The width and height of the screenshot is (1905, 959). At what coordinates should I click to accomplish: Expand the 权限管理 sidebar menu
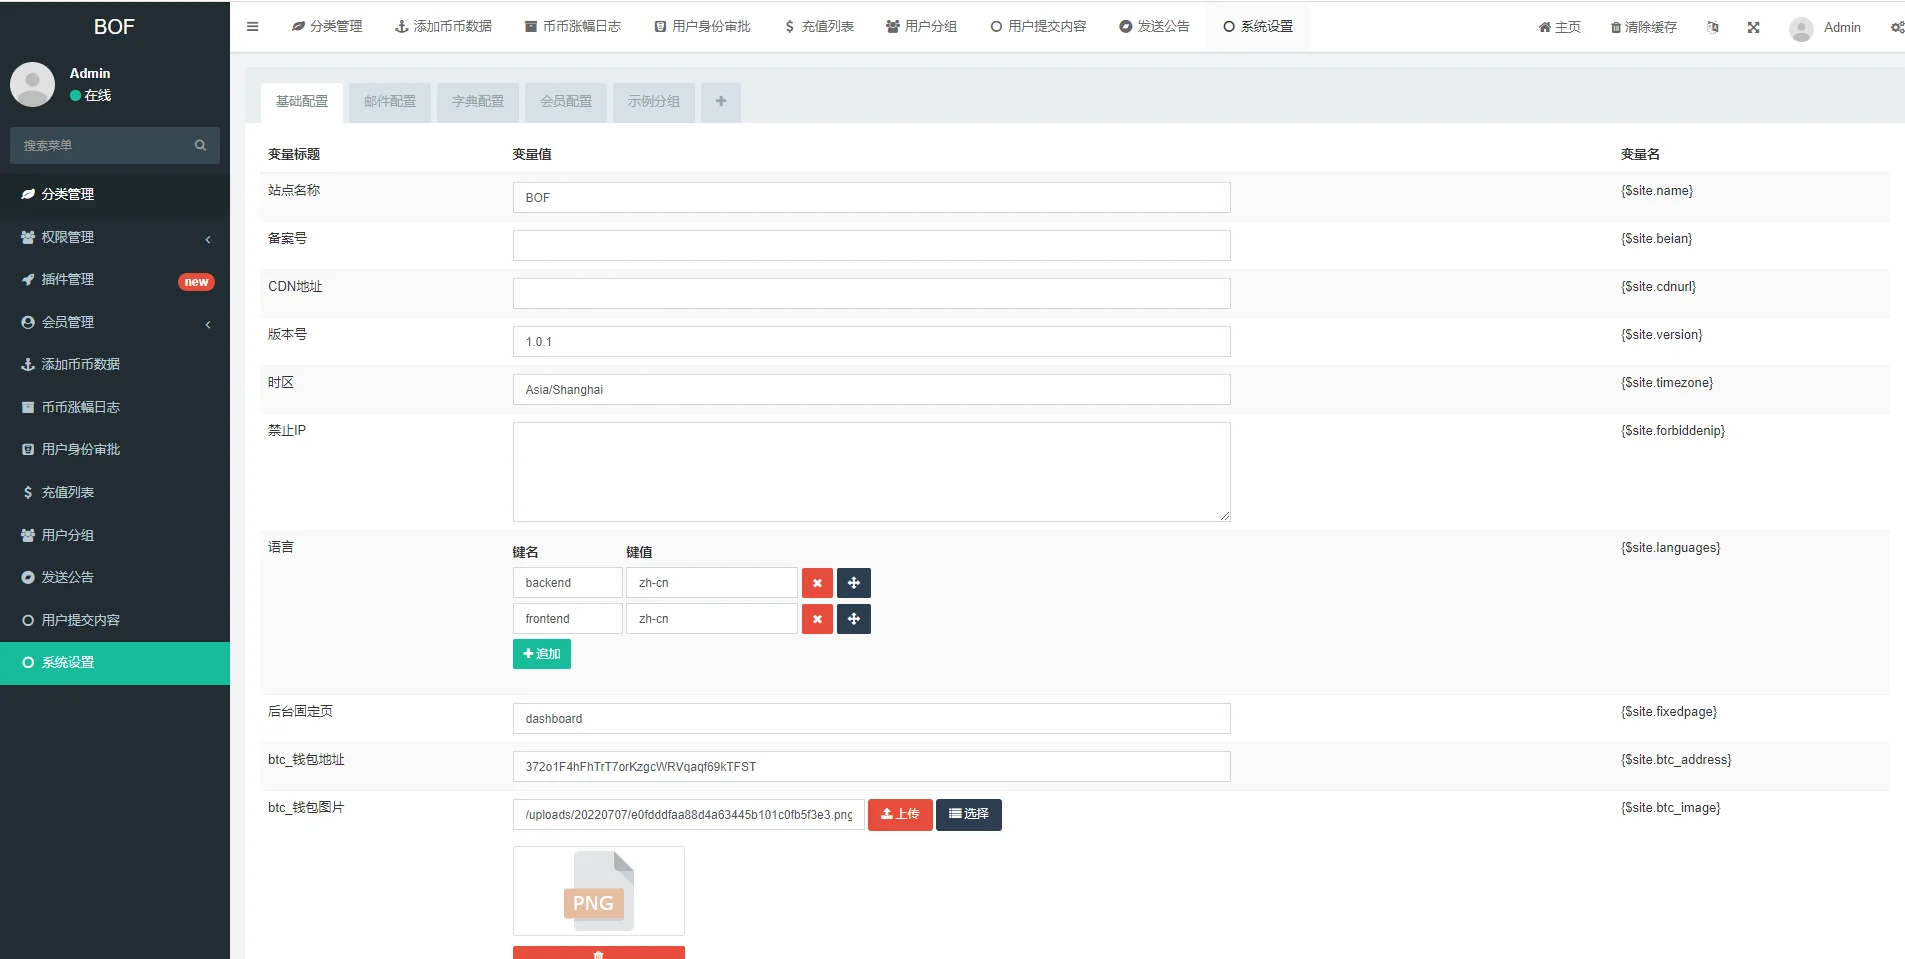click(115, 238)
